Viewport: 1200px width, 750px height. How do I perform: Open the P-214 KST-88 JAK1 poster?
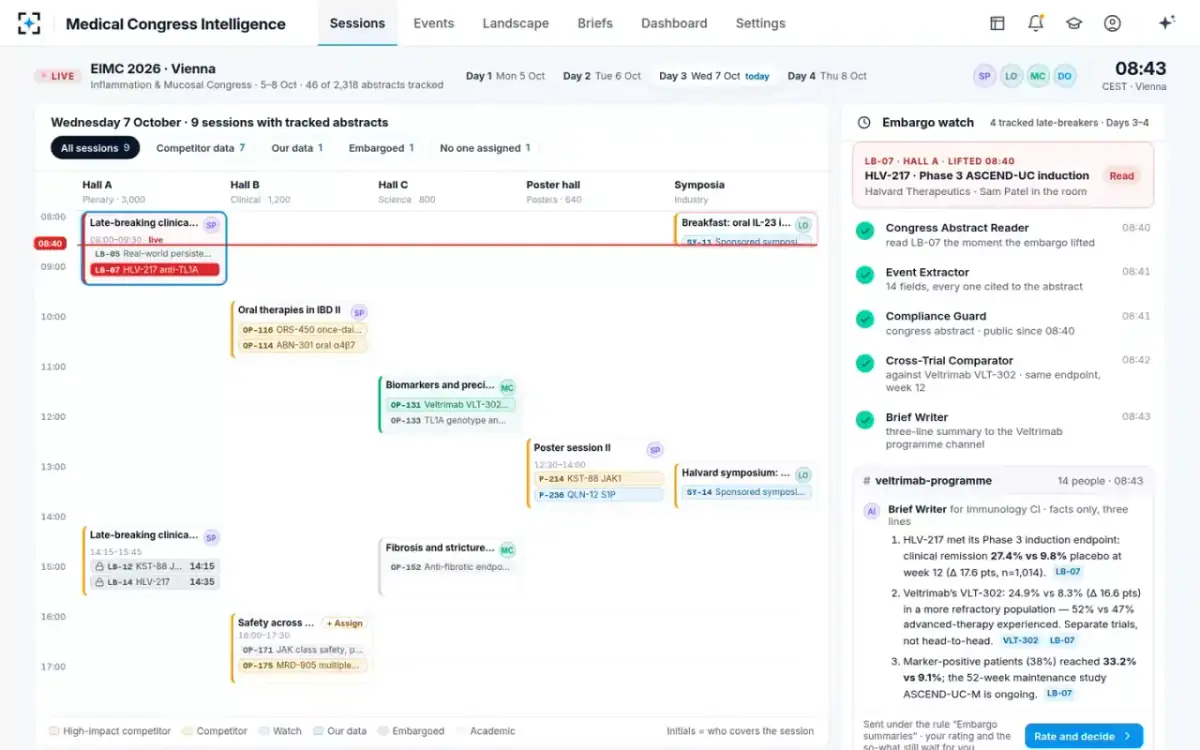click(600, 479)
